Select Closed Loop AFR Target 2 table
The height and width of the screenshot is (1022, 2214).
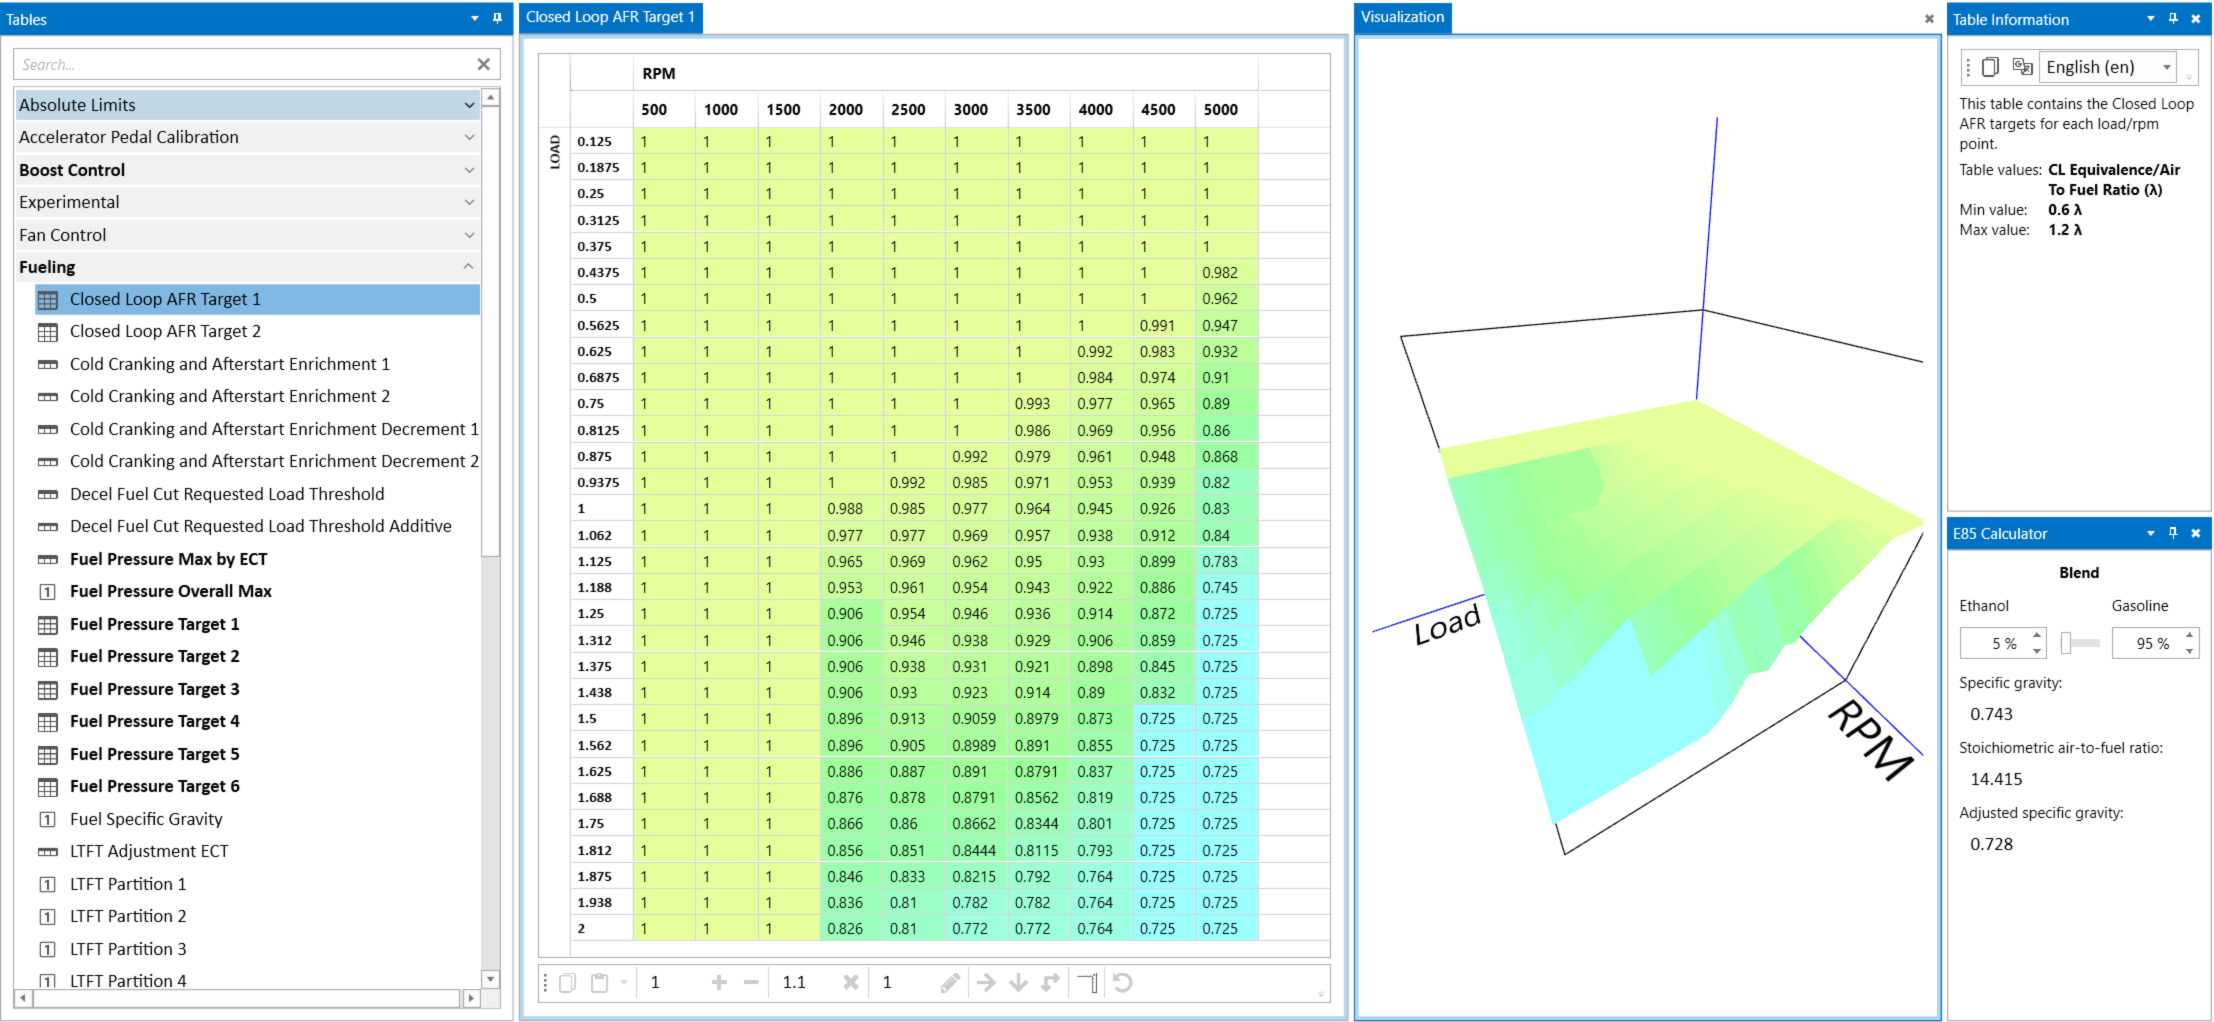coord(165,331)
